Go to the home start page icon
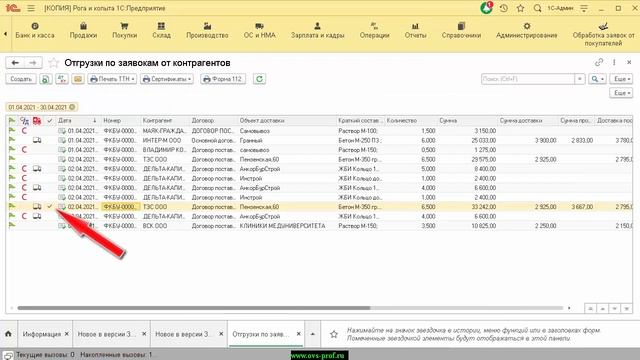This screenshot has height=360, width=640. click(8, 334)
